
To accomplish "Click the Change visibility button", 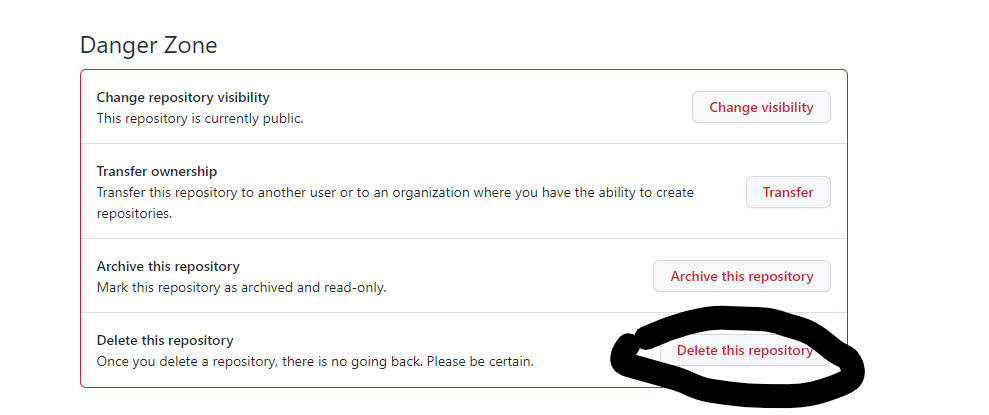I will pos(761,107).
